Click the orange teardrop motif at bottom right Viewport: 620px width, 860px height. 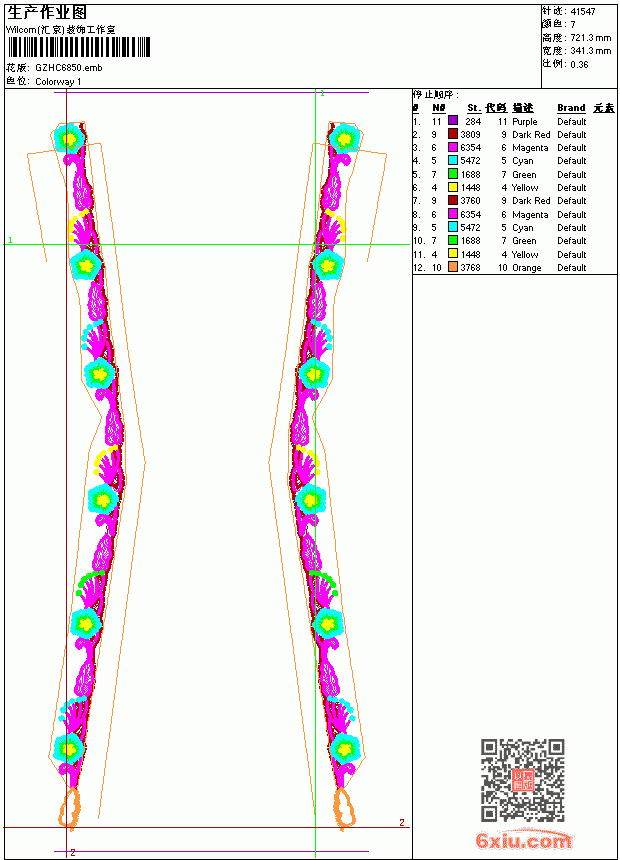(345, 808)
